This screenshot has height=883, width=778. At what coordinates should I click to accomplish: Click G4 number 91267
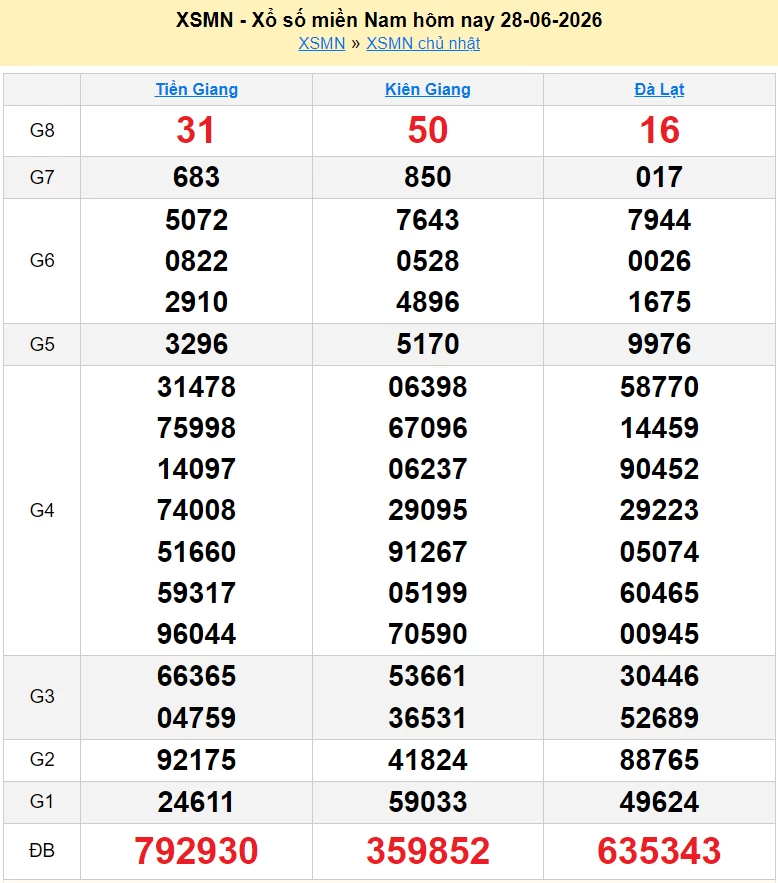pos(428,552)
